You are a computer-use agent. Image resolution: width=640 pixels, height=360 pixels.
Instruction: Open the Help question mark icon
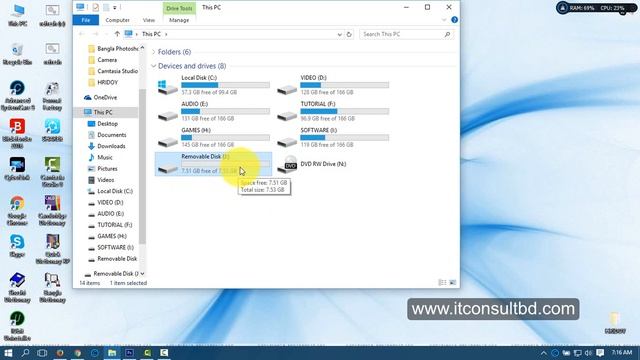454,20
